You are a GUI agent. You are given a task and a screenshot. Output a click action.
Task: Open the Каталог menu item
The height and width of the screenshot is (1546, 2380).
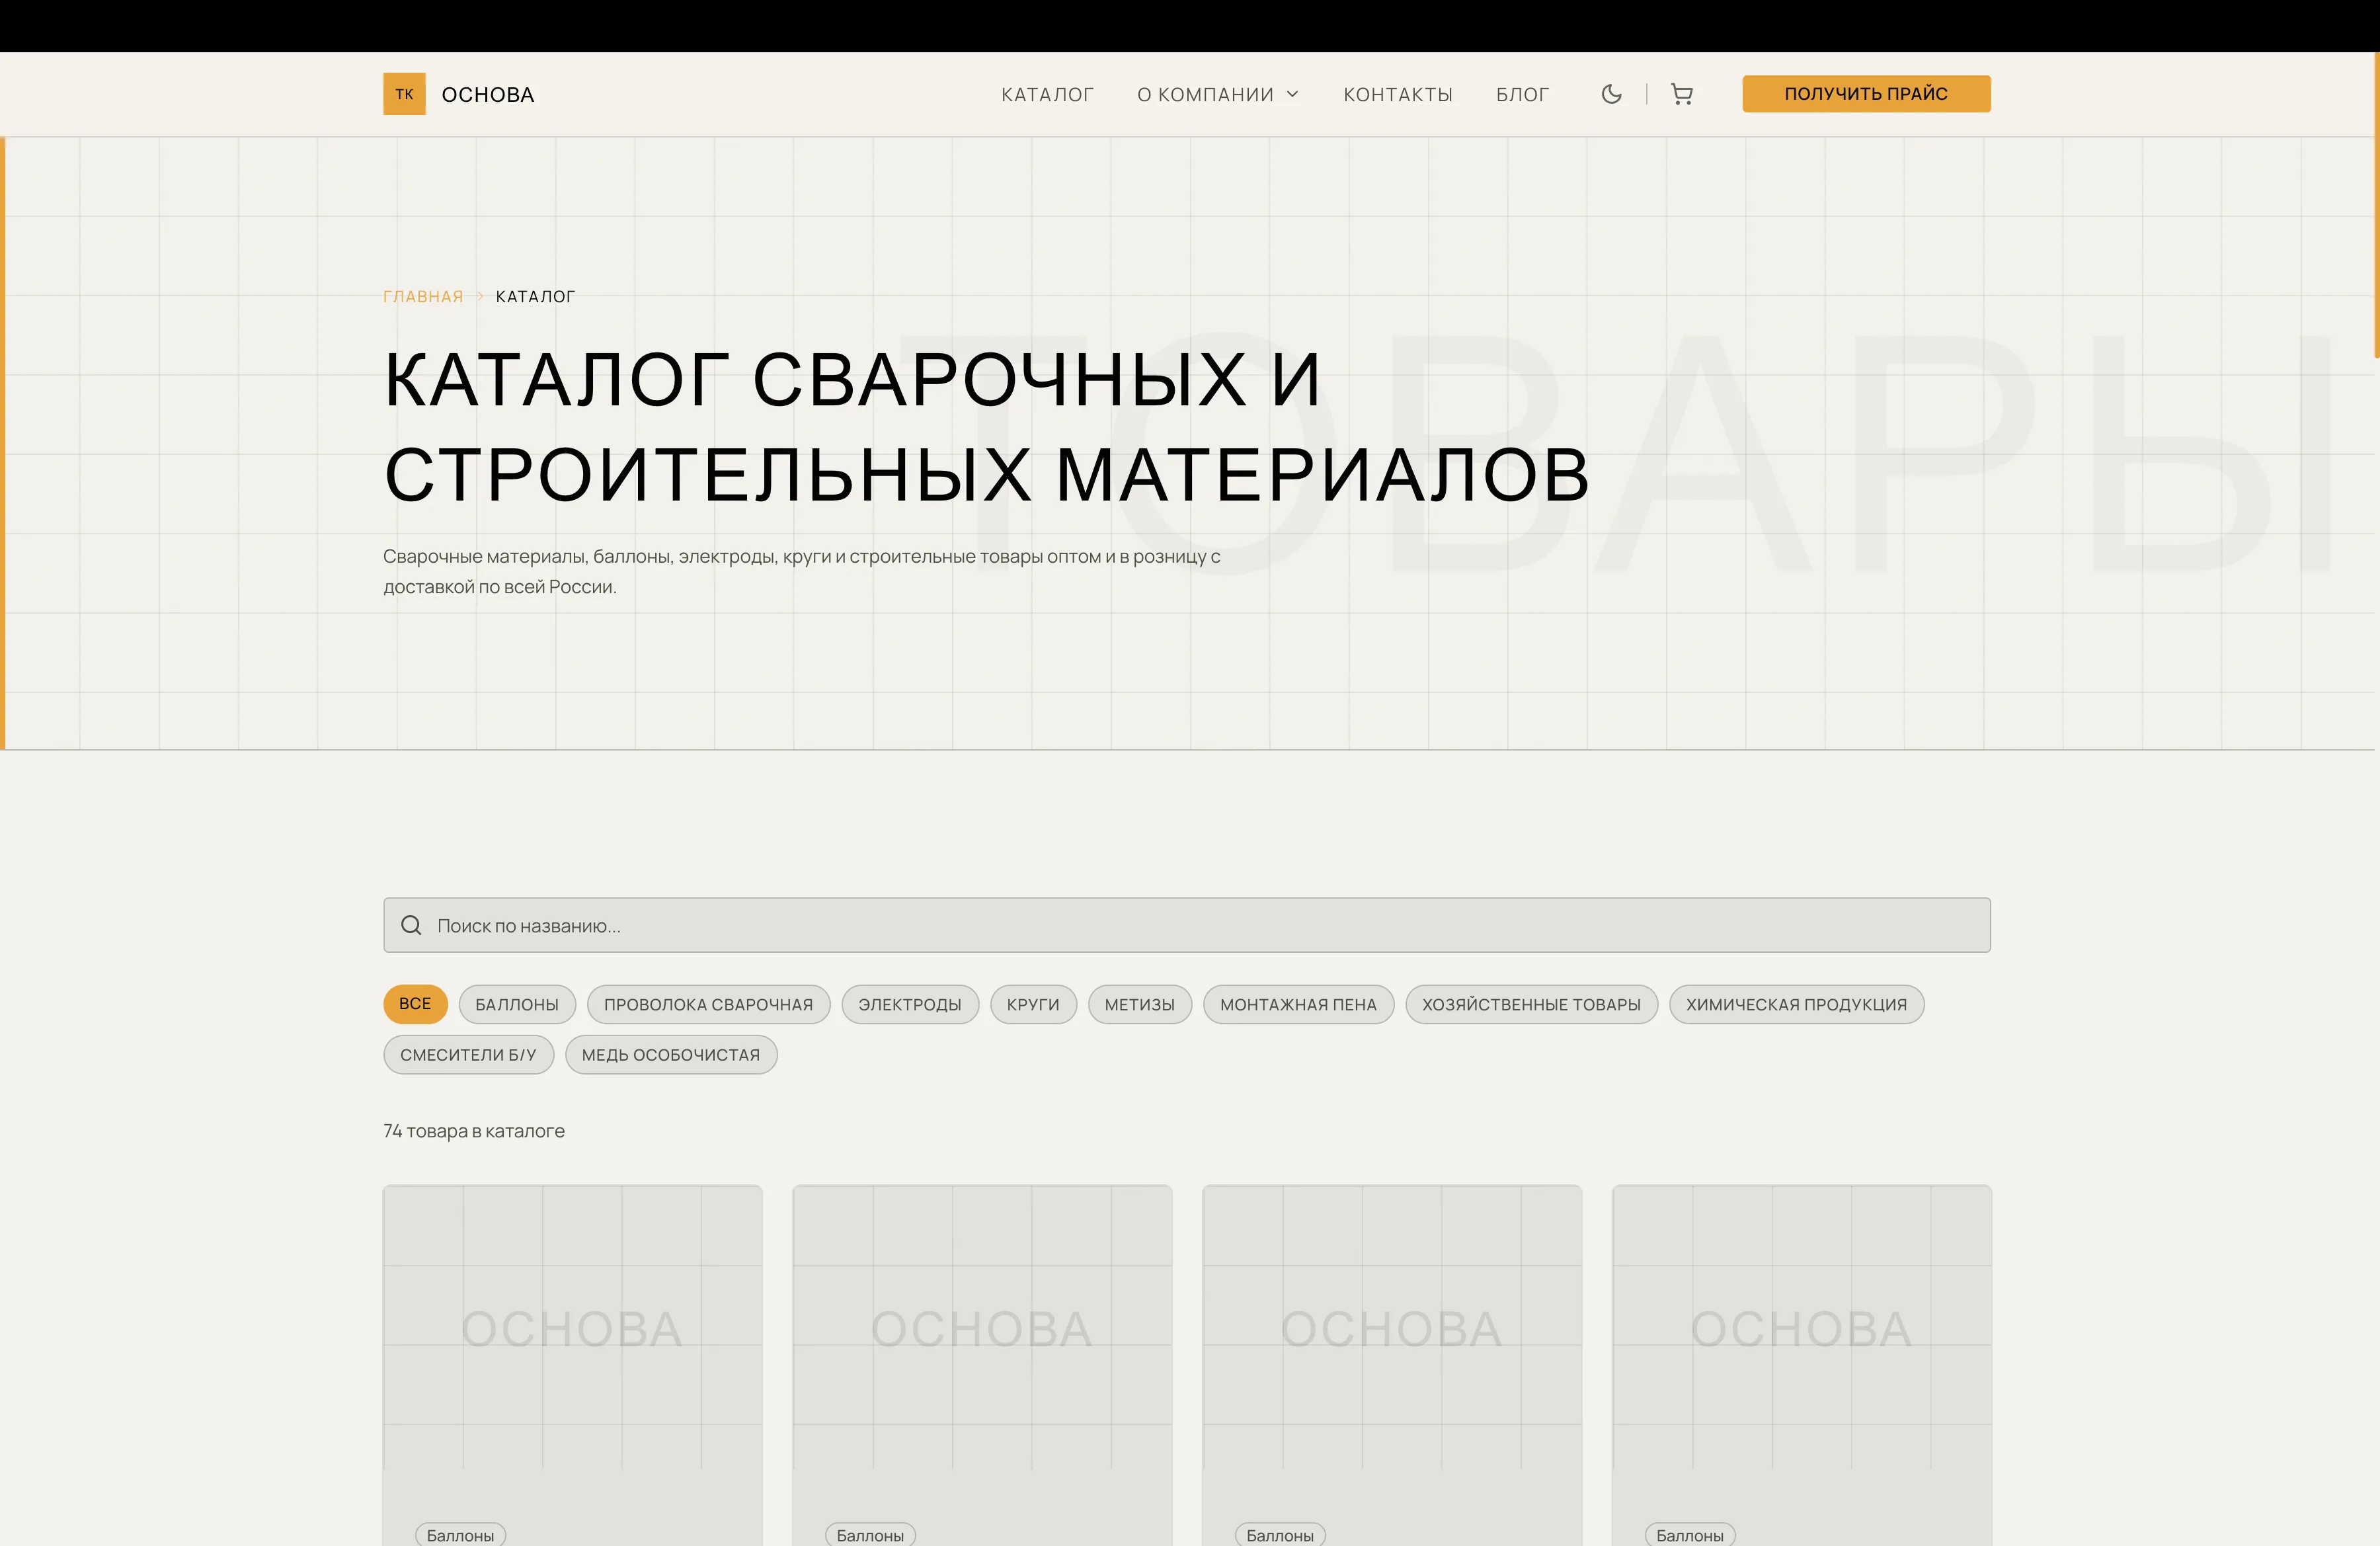click(1047, 94)
